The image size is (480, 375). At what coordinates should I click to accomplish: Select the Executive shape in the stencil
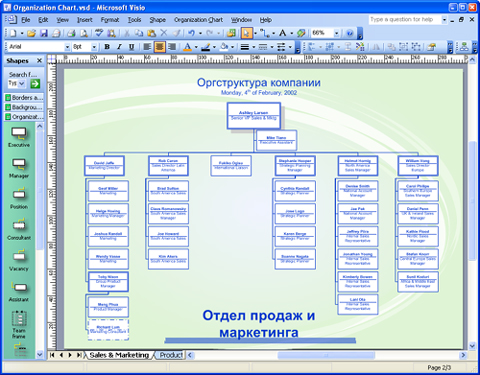(x=19, y=137)
